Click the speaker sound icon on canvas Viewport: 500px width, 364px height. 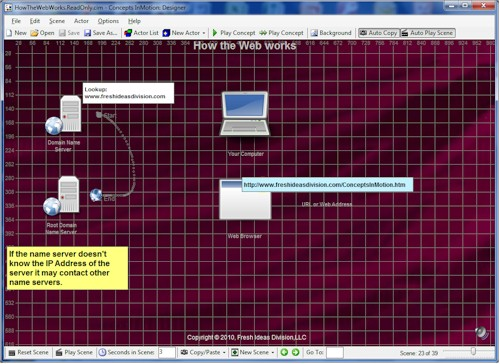point(481,333)
